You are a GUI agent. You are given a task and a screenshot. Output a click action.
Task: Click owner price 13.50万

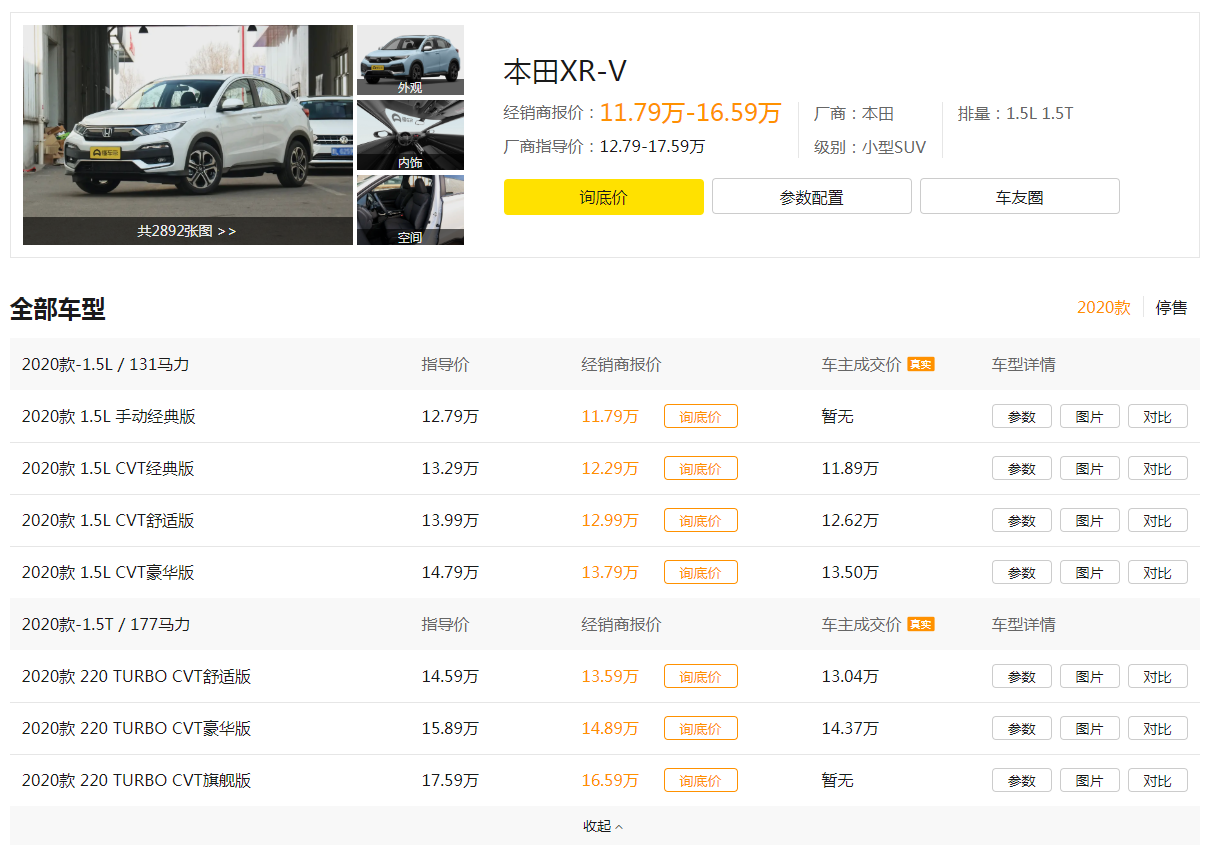pyautogui.click(x=850, y=572)
